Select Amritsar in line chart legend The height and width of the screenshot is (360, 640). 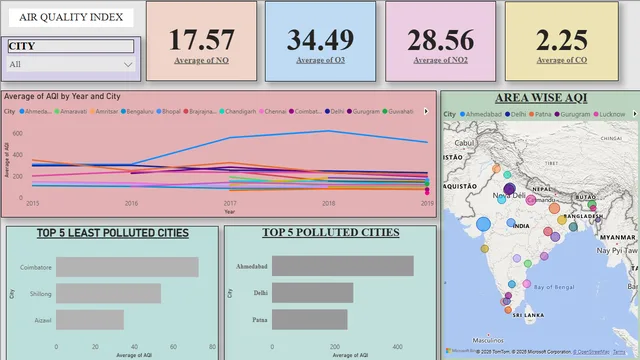(x=104, y=111)
